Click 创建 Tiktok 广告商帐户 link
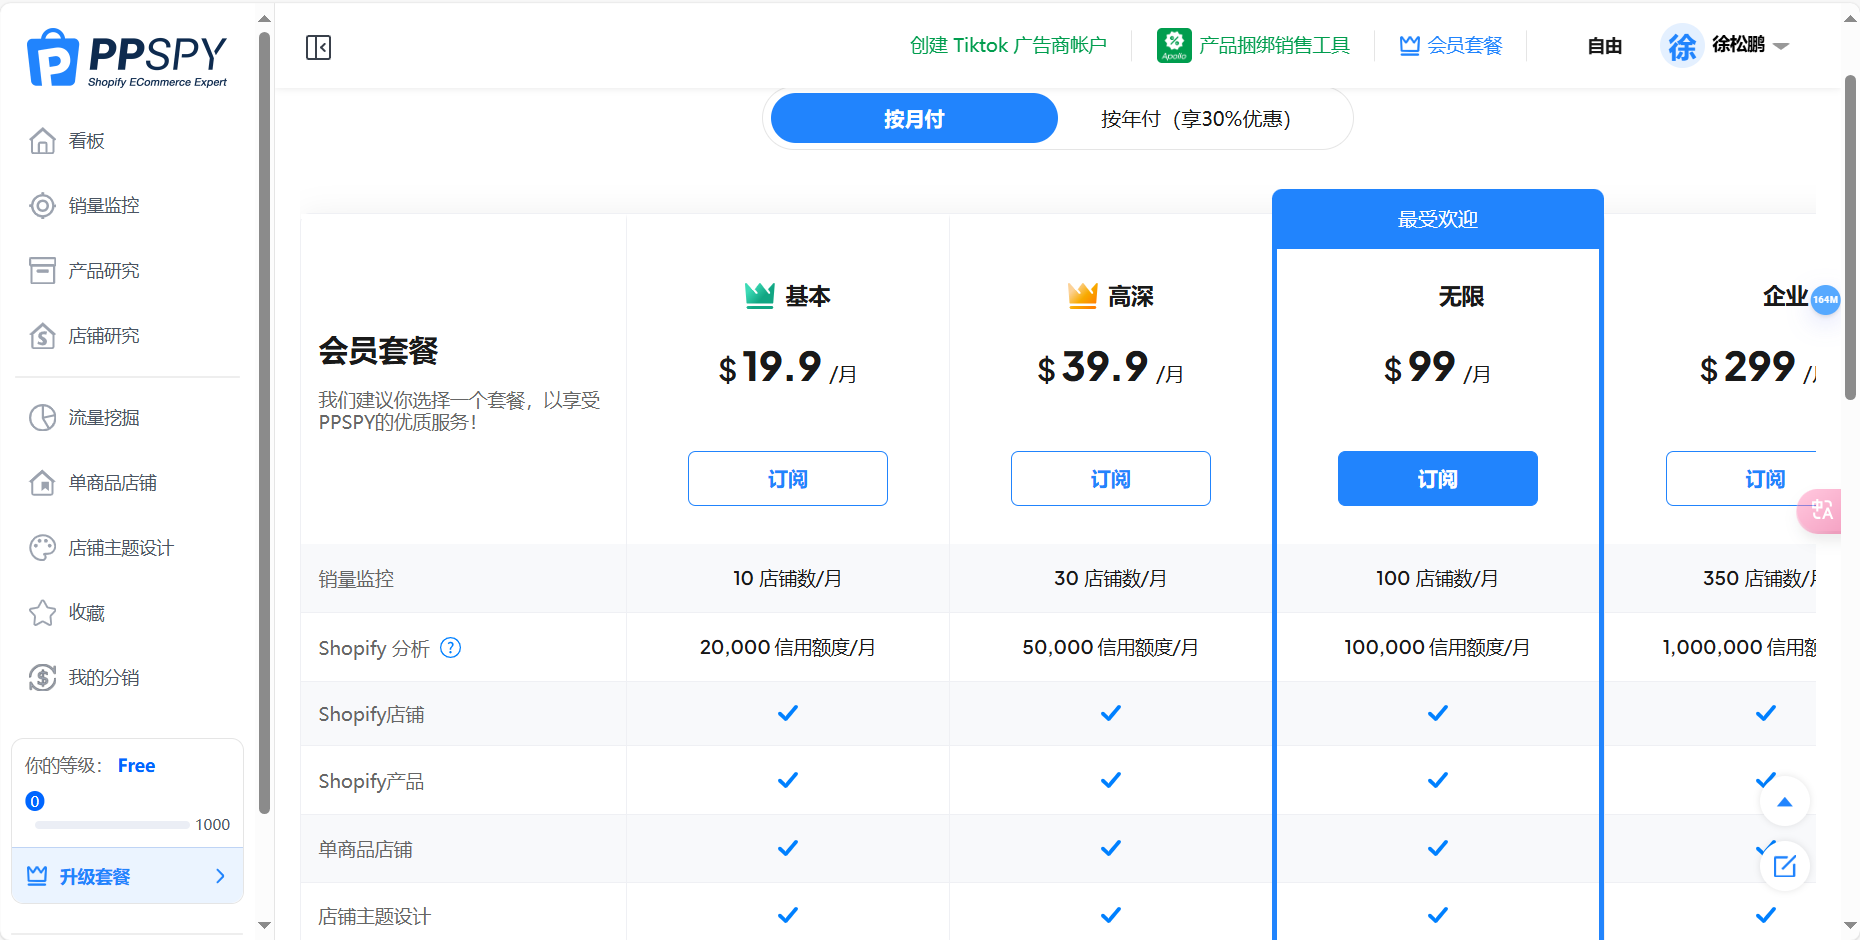The width and height of the screenshot is (1860, 940). point(1007,45)
